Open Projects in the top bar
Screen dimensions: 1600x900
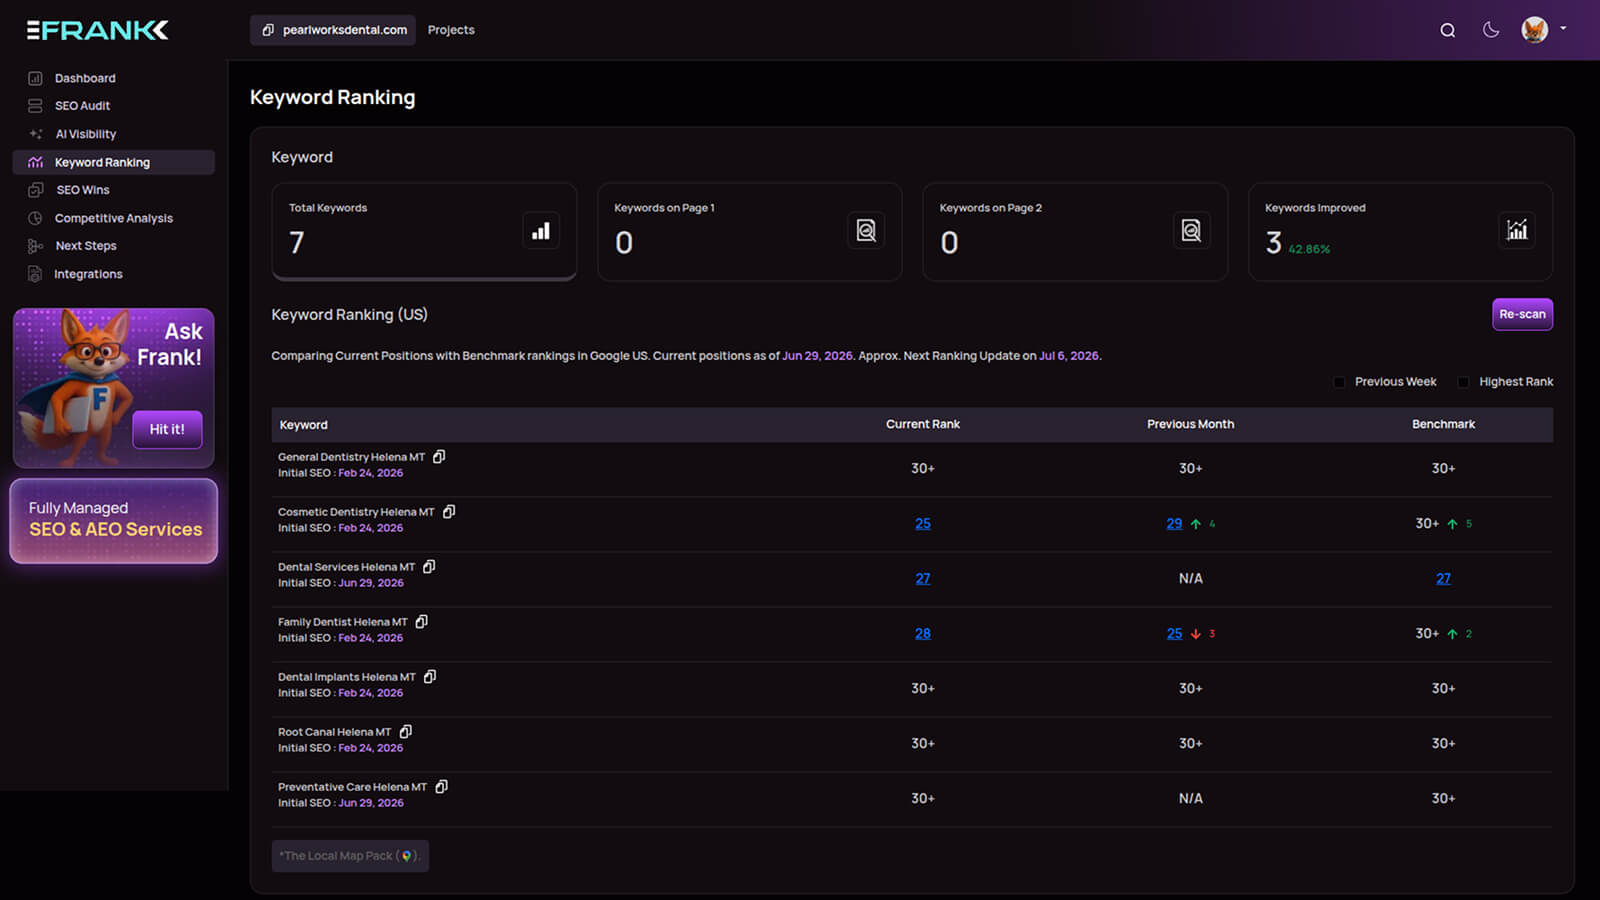[x=451, y=30]
